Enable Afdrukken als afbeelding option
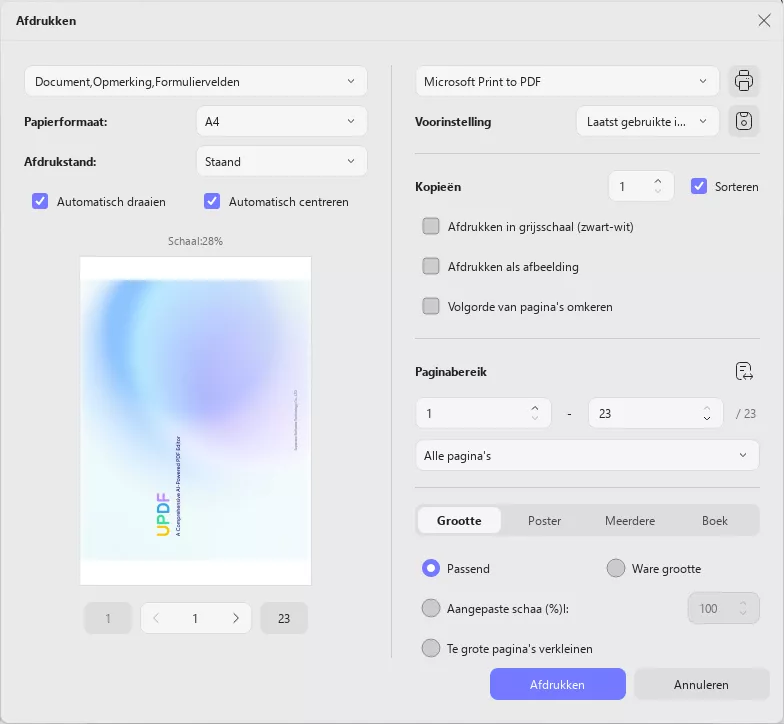 click(x=430, y=266)
